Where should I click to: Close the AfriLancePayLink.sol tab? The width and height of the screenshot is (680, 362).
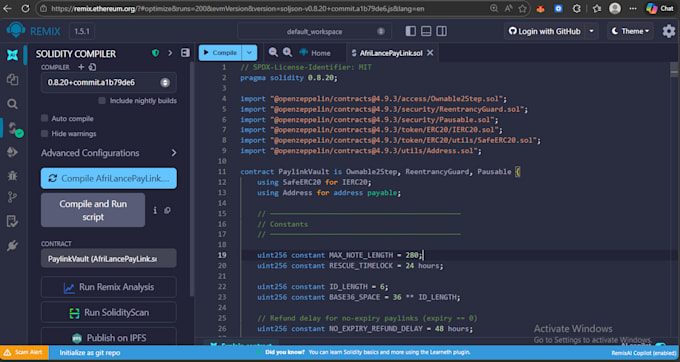click(x=430, y=53)
